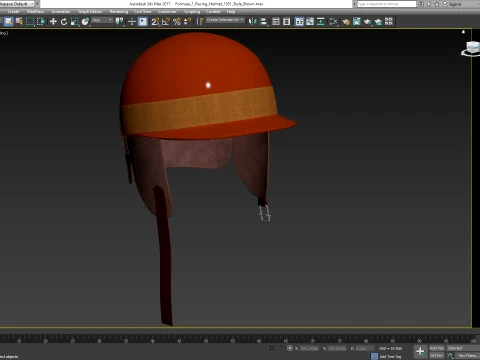Open the Rendered Frame Window icon
Viewport: 480px width, 360px height.
(x=356, y=22)
